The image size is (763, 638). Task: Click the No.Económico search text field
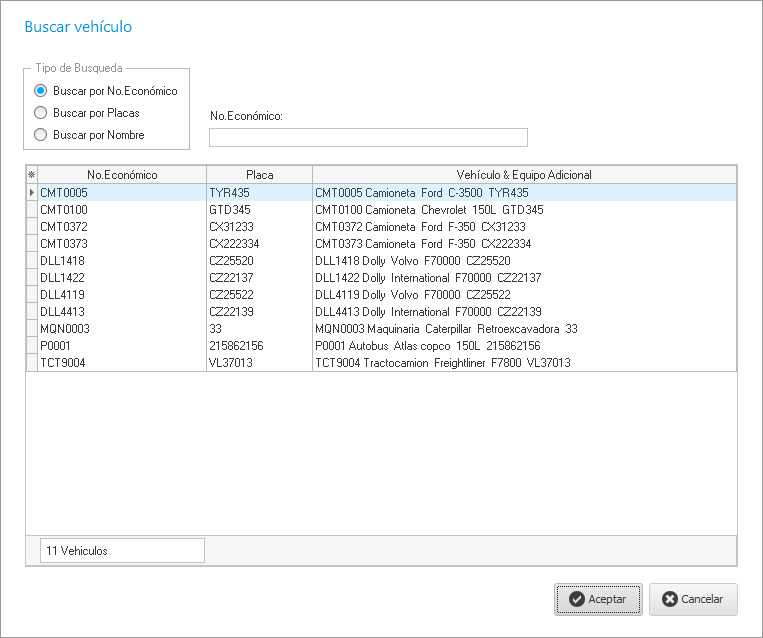(367, 137)
